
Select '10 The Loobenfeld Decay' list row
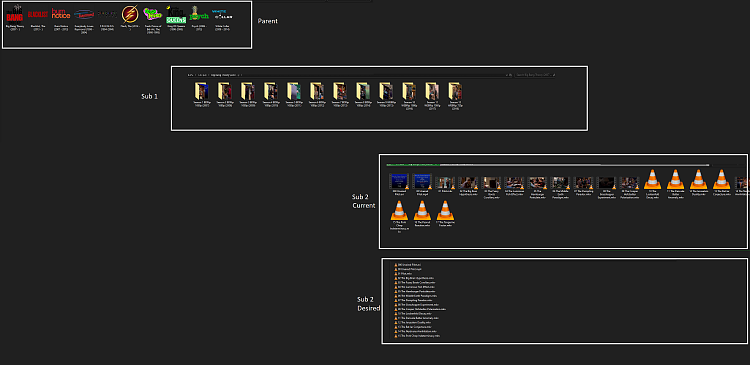click(x=413, y=314)
